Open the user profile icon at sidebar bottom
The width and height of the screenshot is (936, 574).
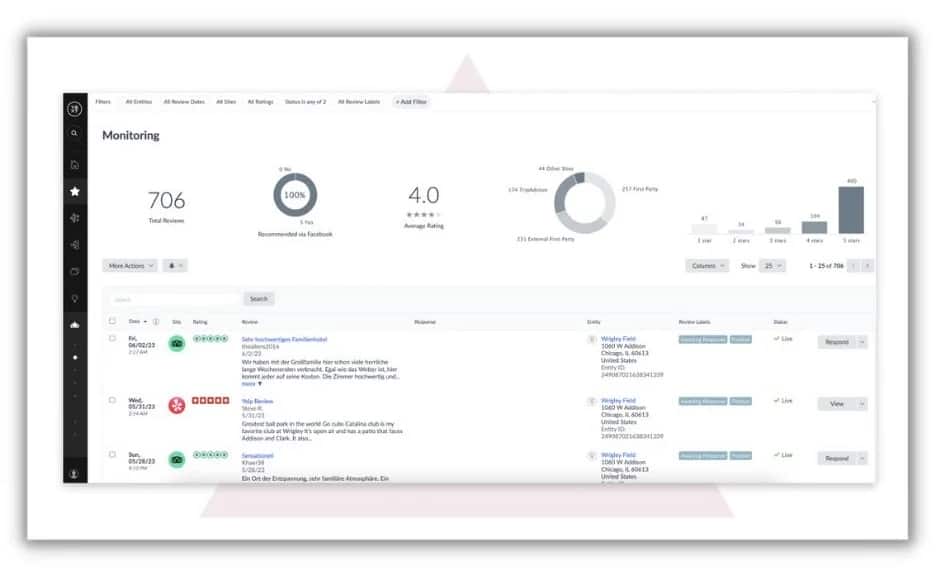click(75, 474)
